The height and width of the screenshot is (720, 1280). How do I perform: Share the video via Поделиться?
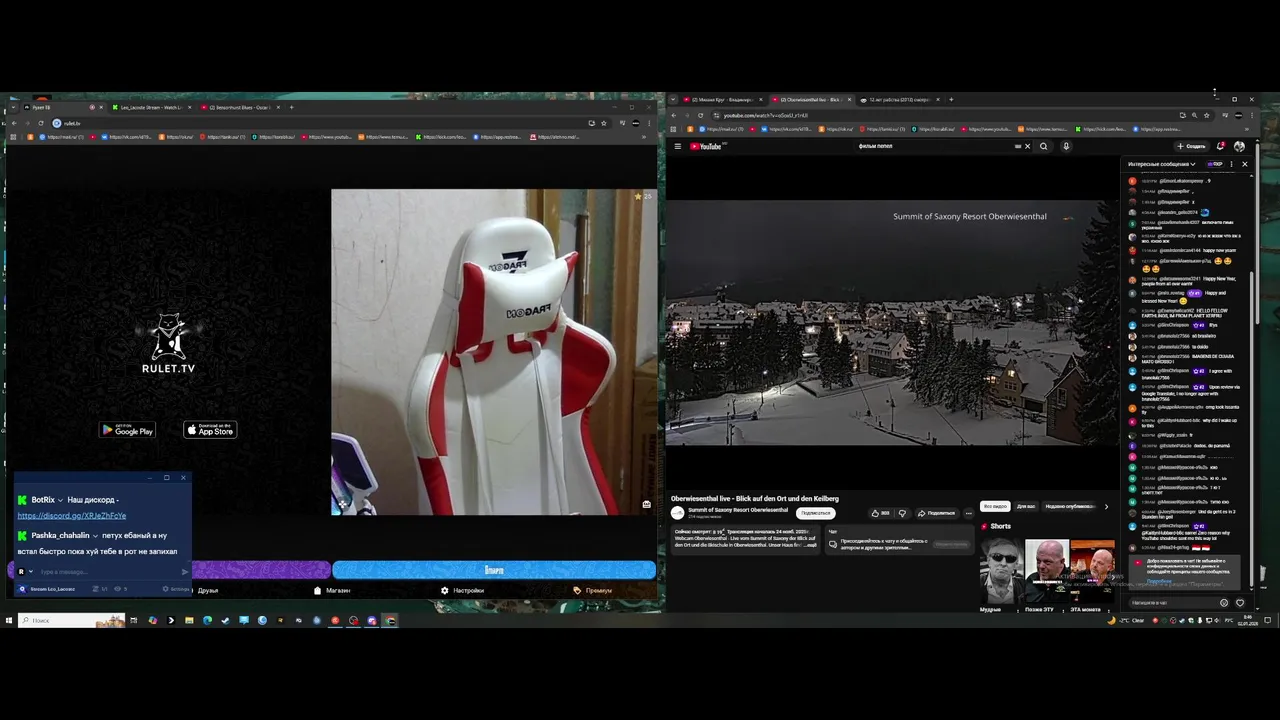point(936,513)
